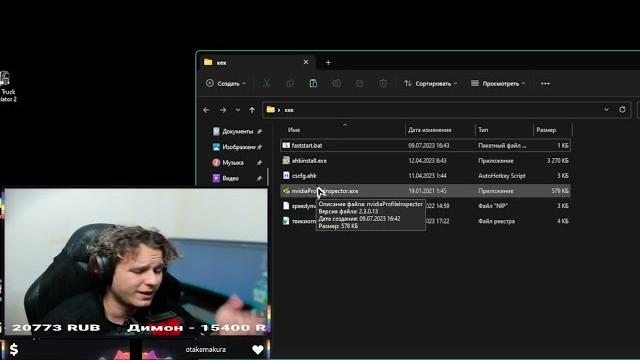This screenshot has width=640, height=360.
Task: Click the Share icon in toolbar
Action: (x=360, y=84)
